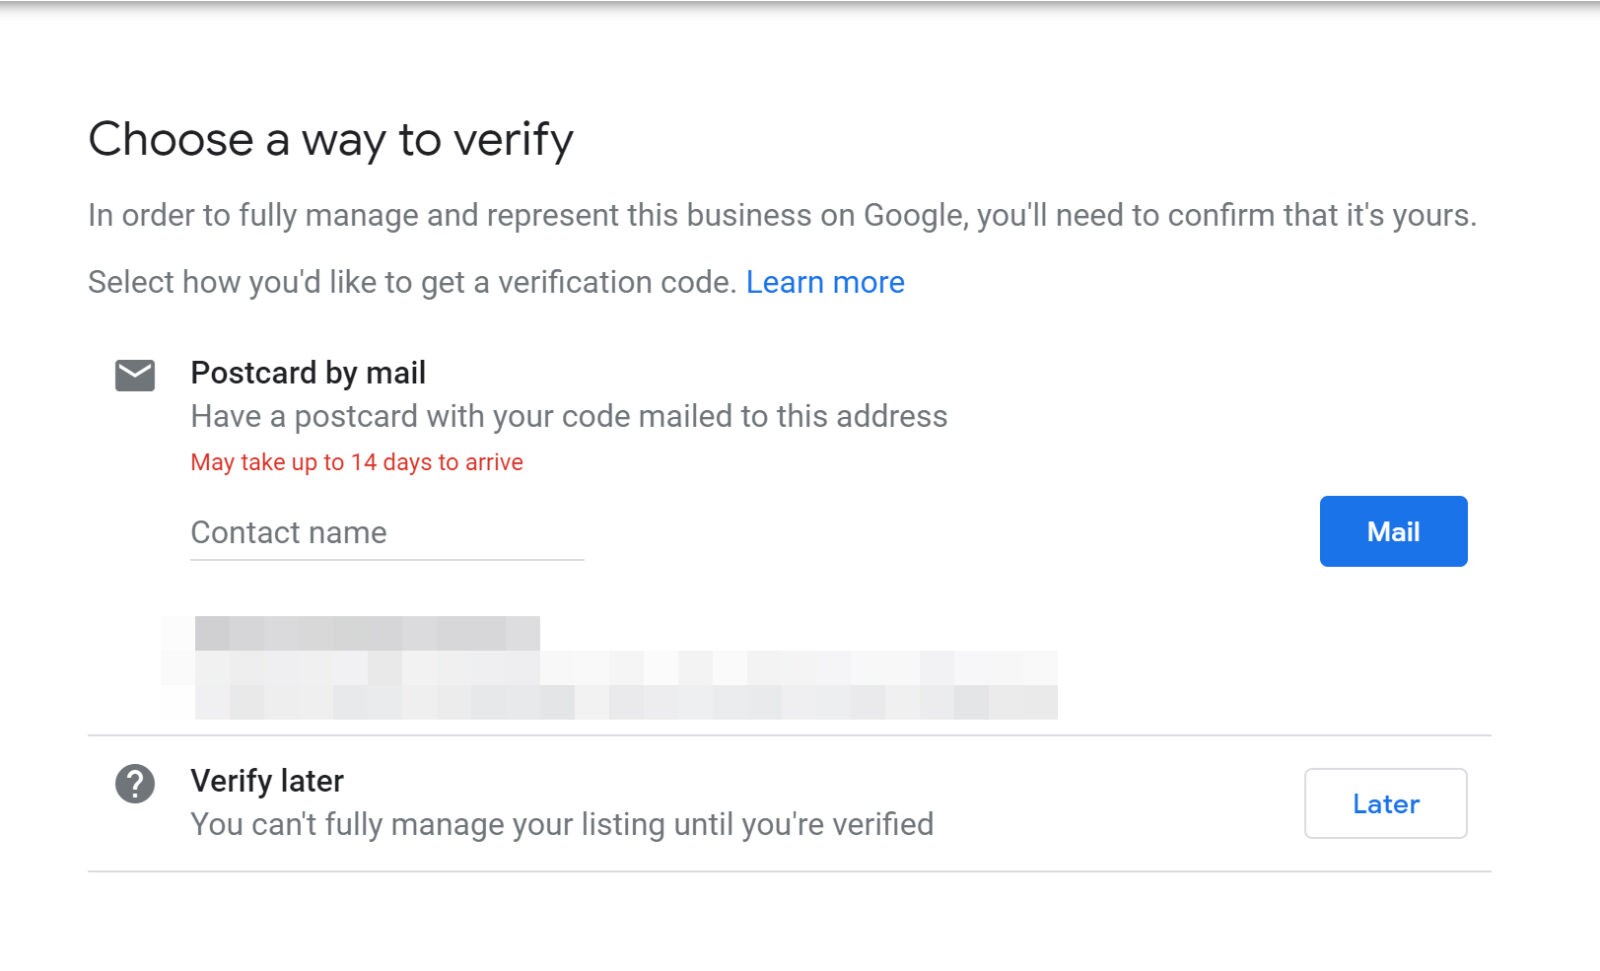Image resolution: width=1600 pixels, height=971 pixels.
Task: Click the Verify later heading
Action: [266, 780]
